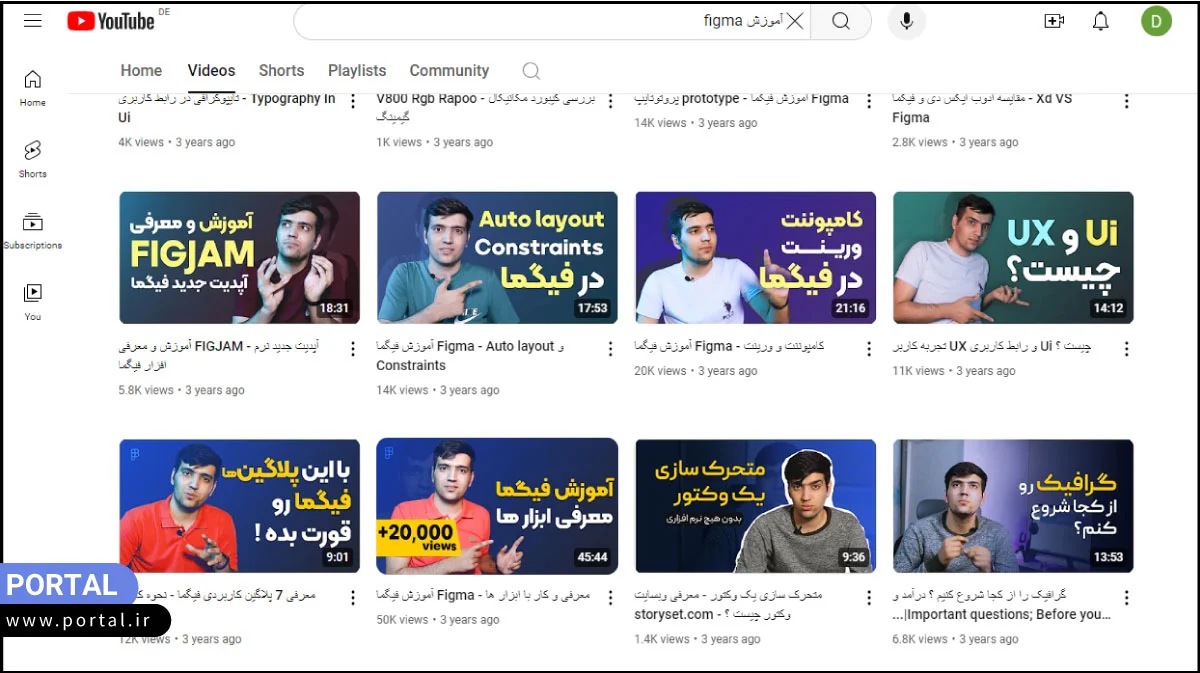Switch to the Shorts tab

point(281,71)
